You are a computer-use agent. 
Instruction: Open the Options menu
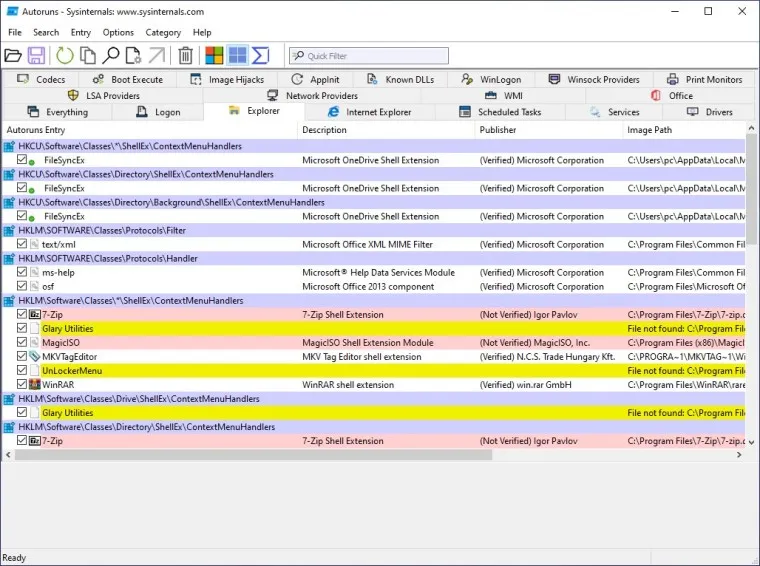coord(118,32)
